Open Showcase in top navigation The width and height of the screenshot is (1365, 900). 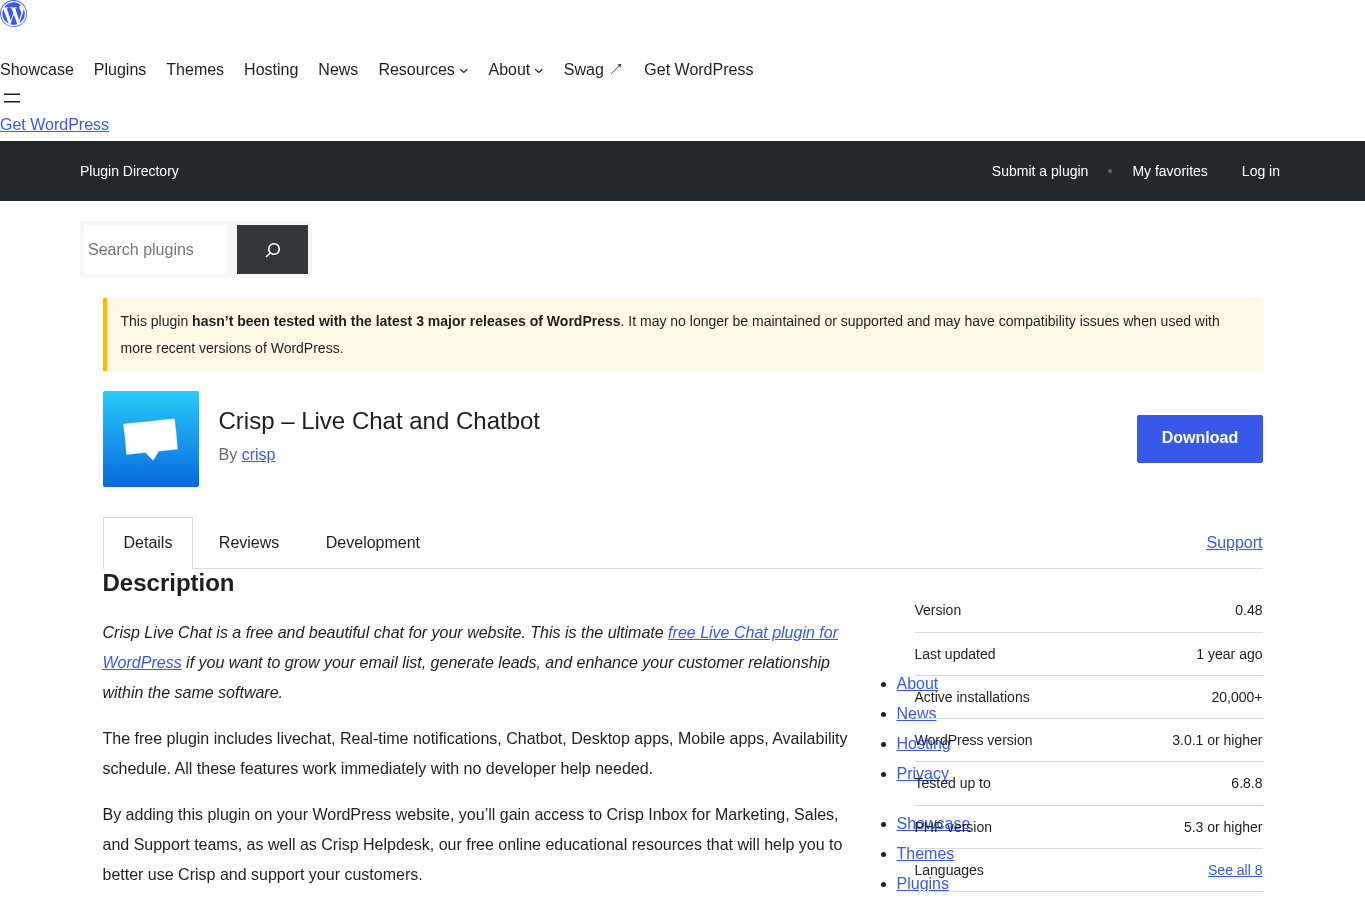tap(37, 70)
